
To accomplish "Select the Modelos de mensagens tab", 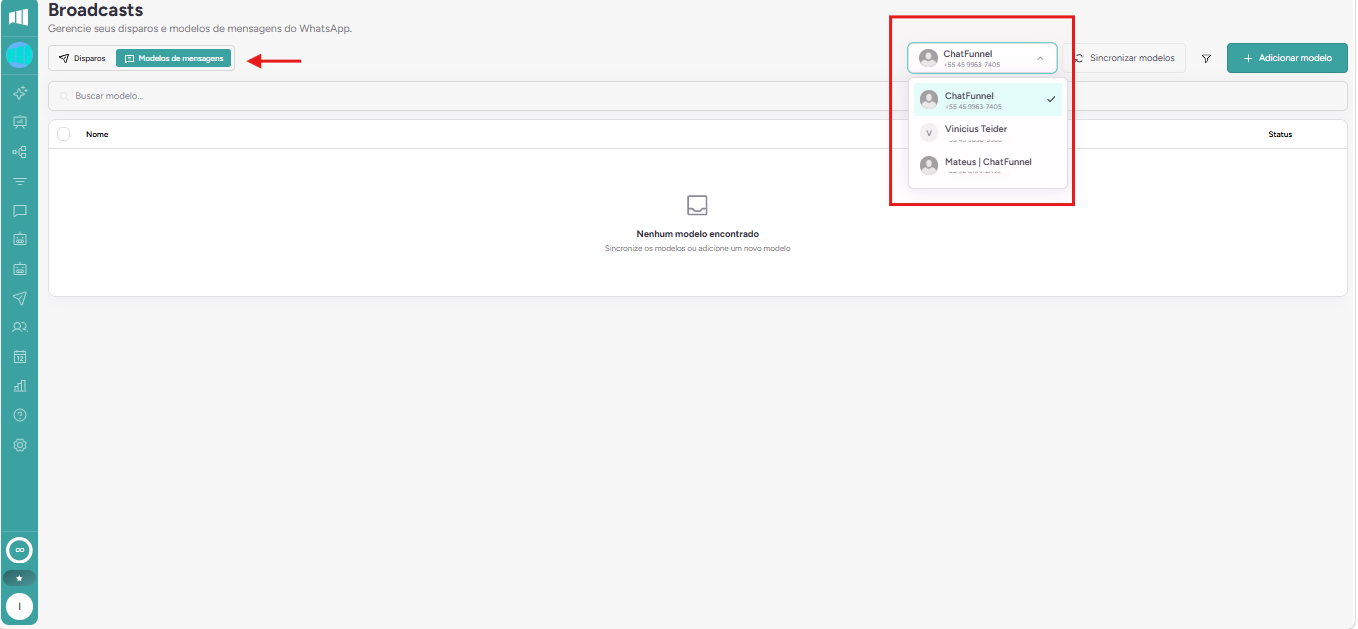I will 174,58.
